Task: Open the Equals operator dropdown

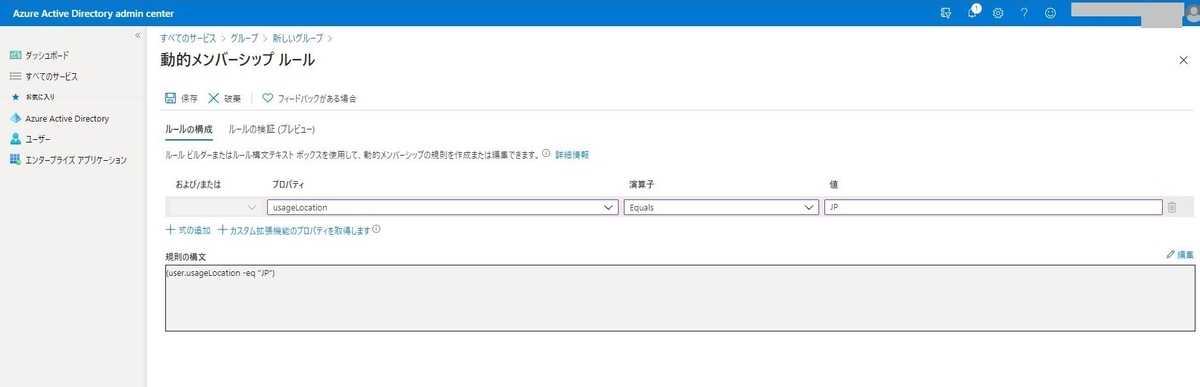Action: click(721, 207)
